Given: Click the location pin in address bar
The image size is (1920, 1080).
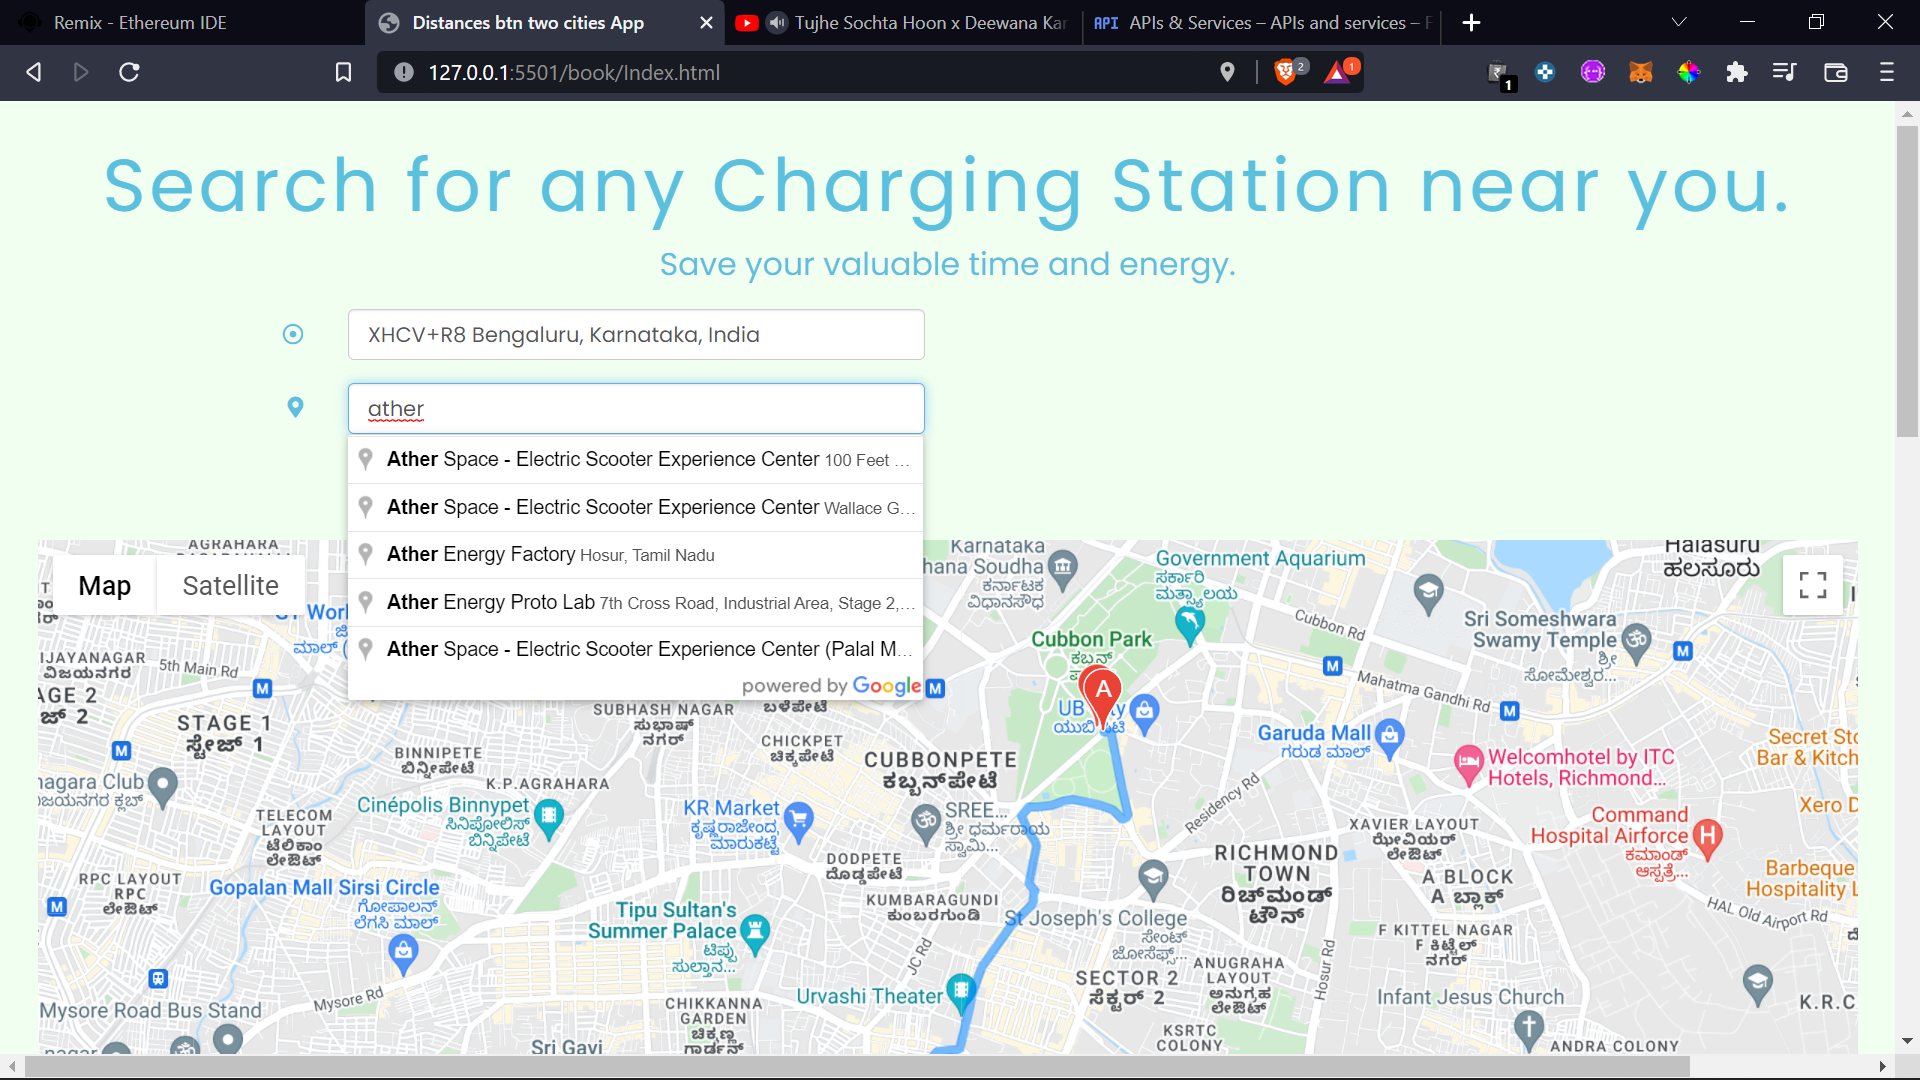Looking at the screenshot, I should tap(1227, 72).
